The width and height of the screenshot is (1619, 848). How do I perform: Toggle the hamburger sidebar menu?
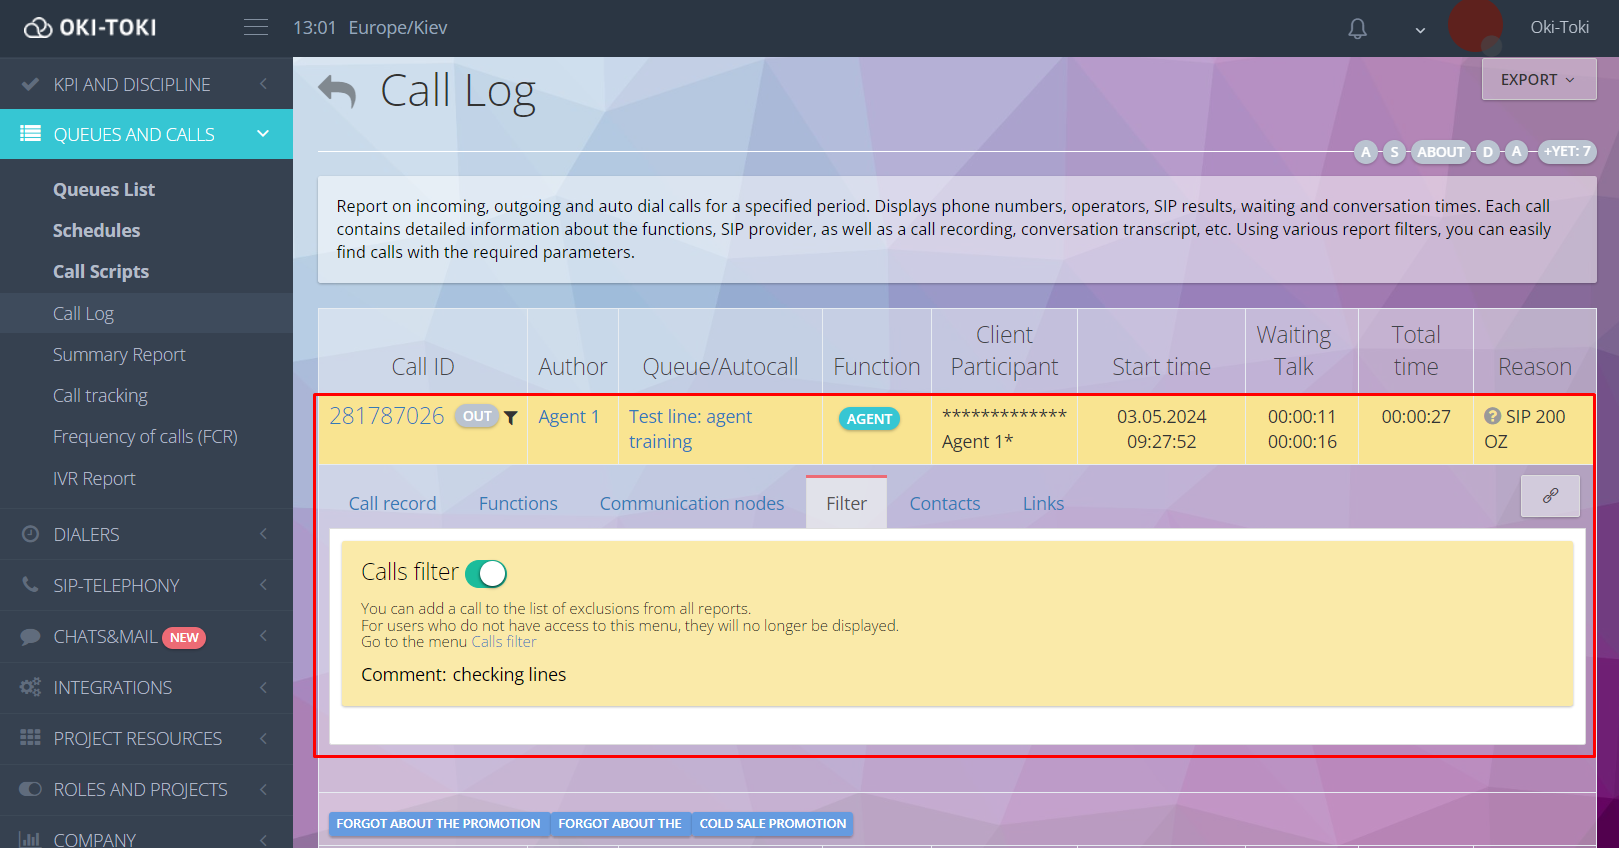[x=256, y=28]
